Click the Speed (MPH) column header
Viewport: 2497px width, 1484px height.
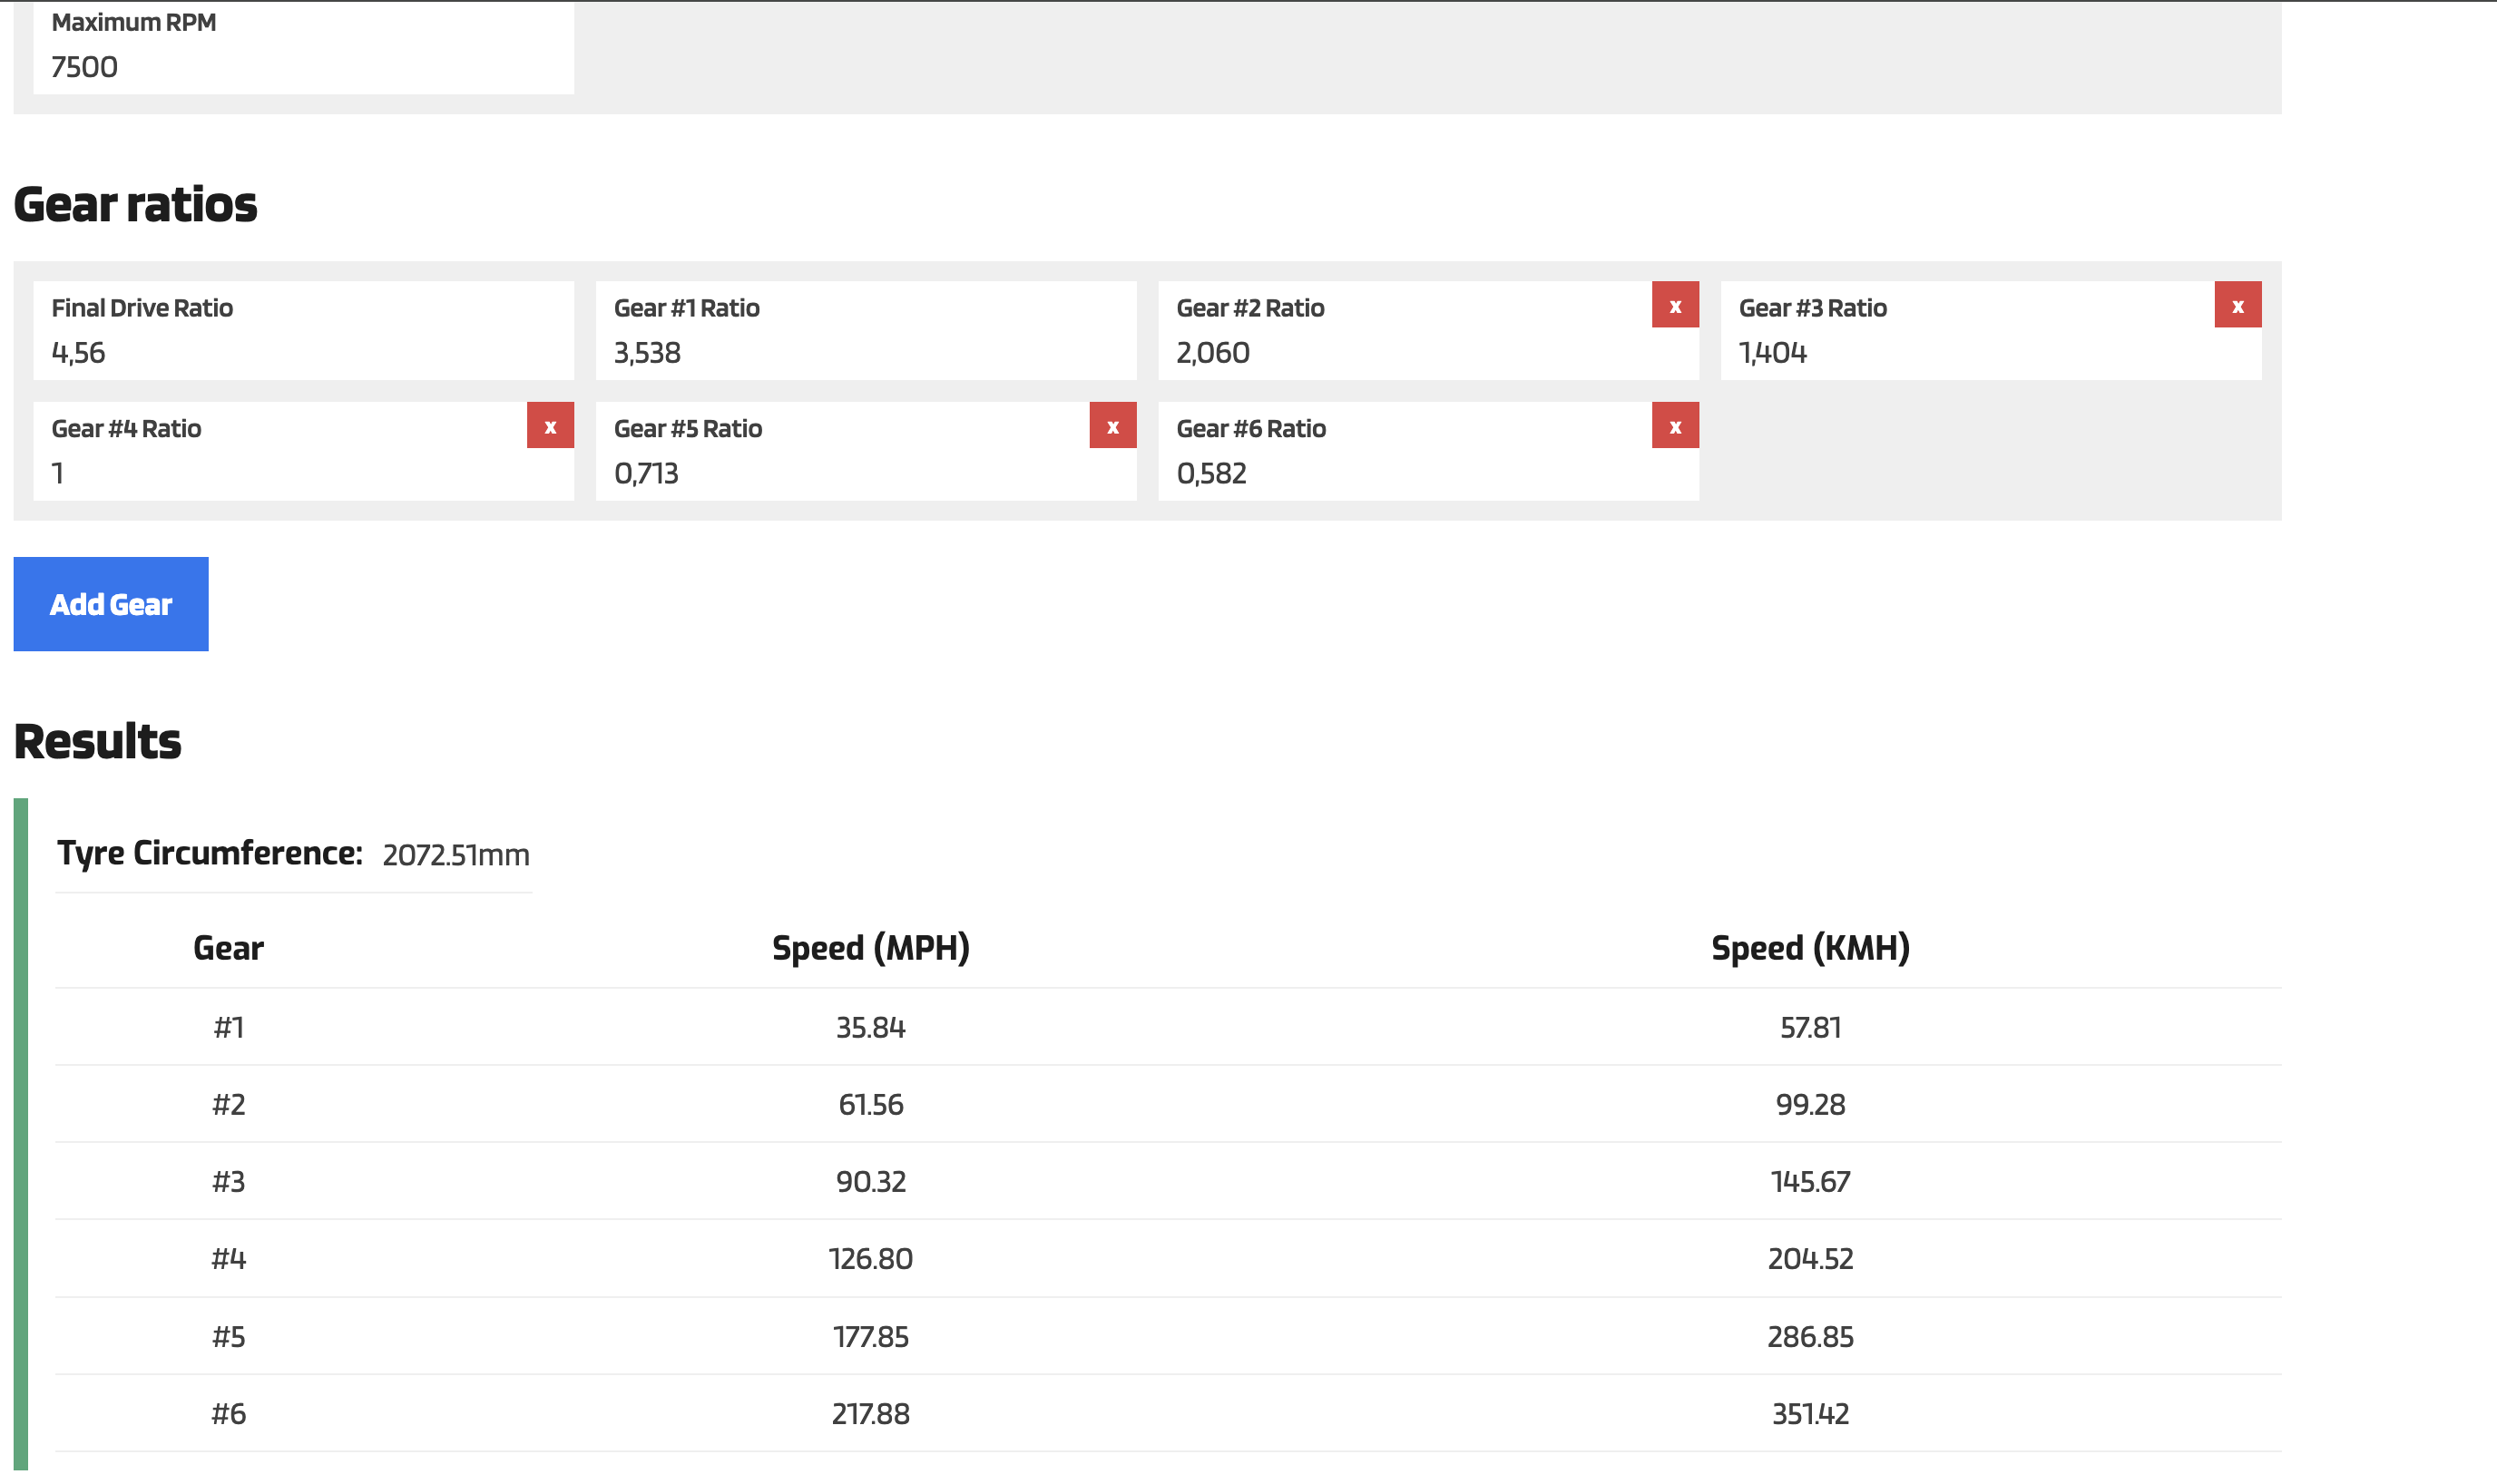(870, 947)
